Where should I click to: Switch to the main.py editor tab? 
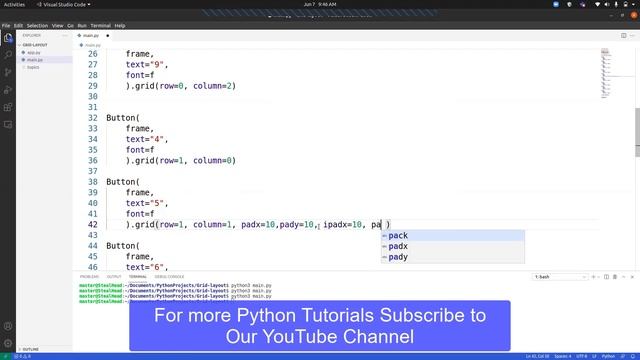91,36
